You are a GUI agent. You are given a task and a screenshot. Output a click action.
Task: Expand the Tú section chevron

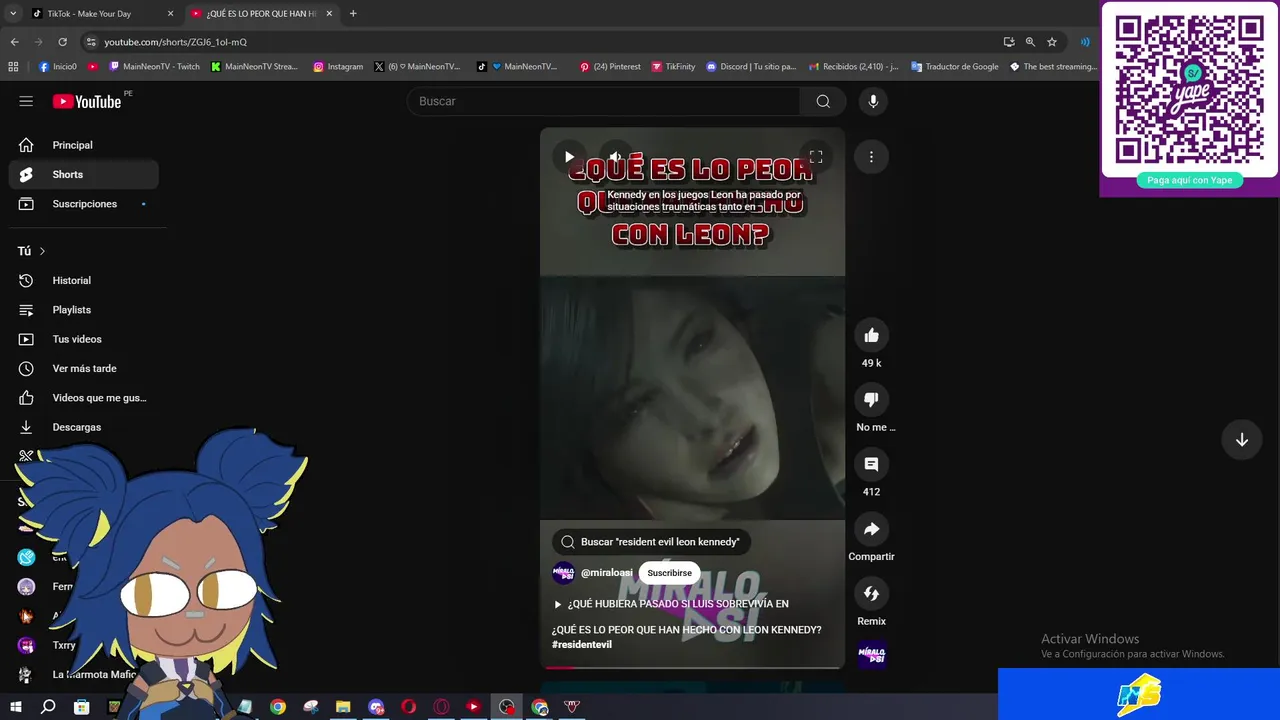tap(42, 251)
